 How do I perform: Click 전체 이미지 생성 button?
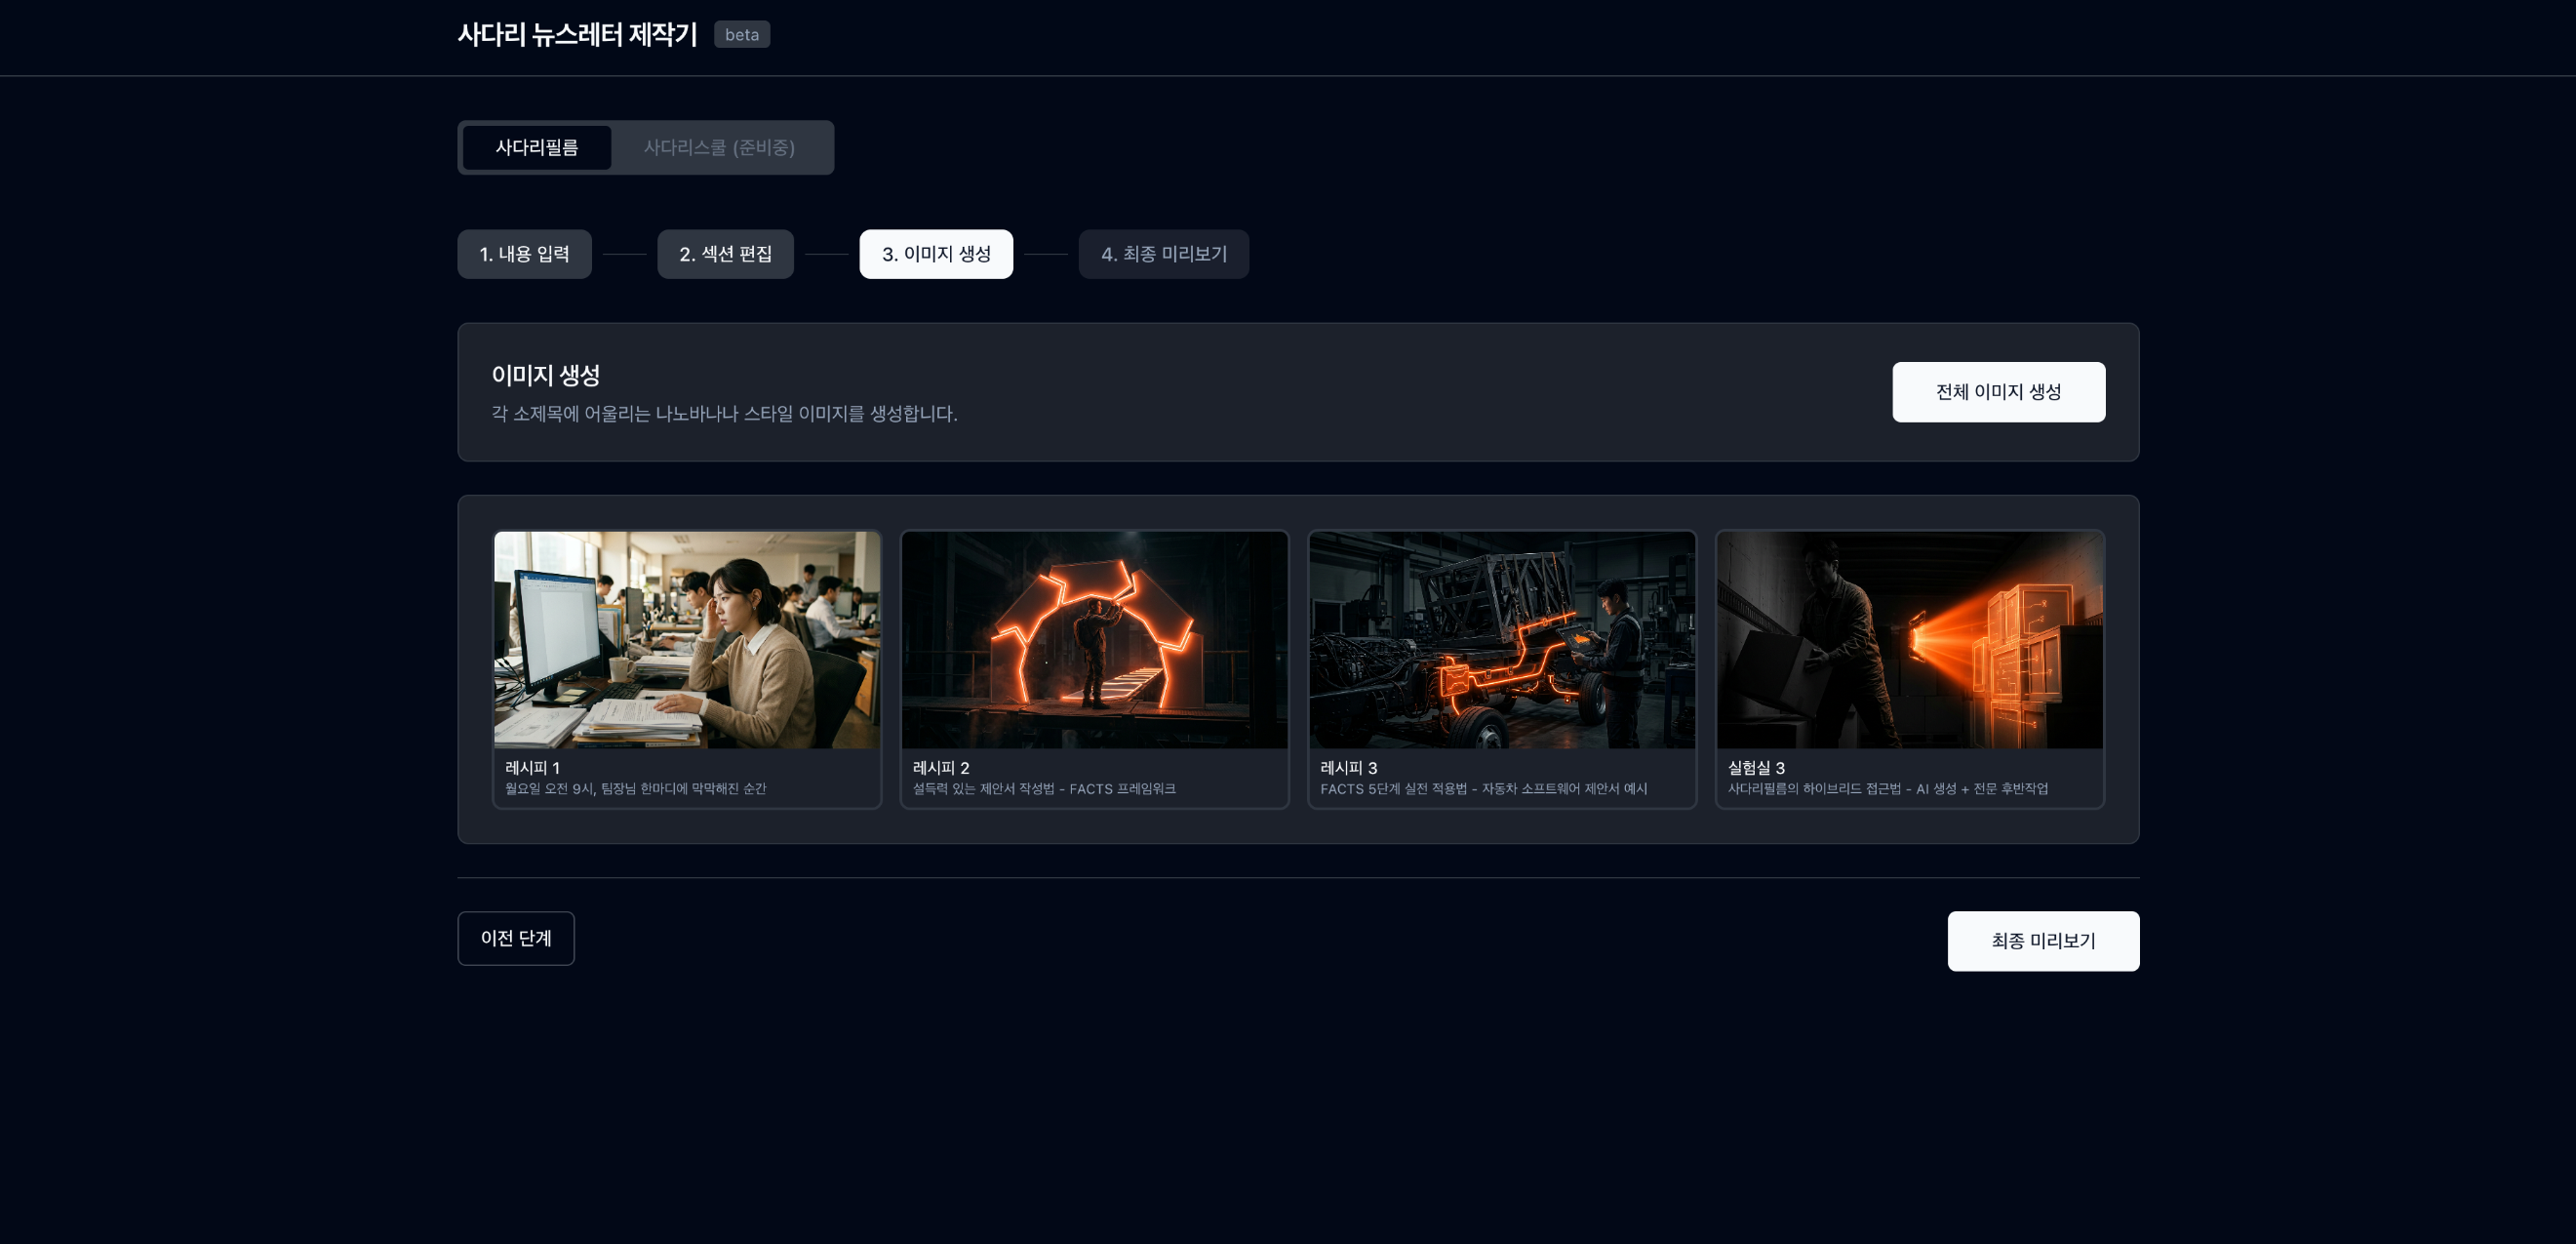pyautogui.click(x=1997, y=392)
